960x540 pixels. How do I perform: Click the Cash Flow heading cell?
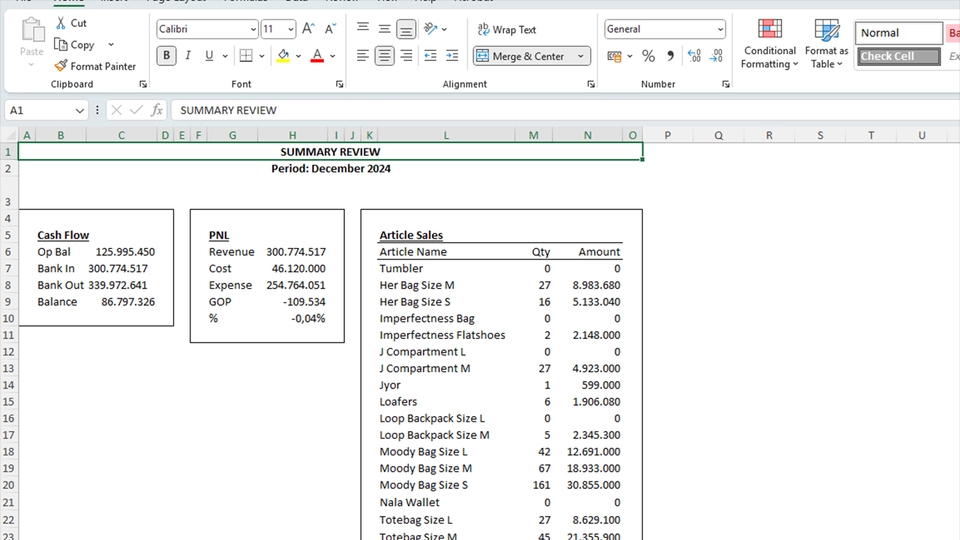(63, 235)
